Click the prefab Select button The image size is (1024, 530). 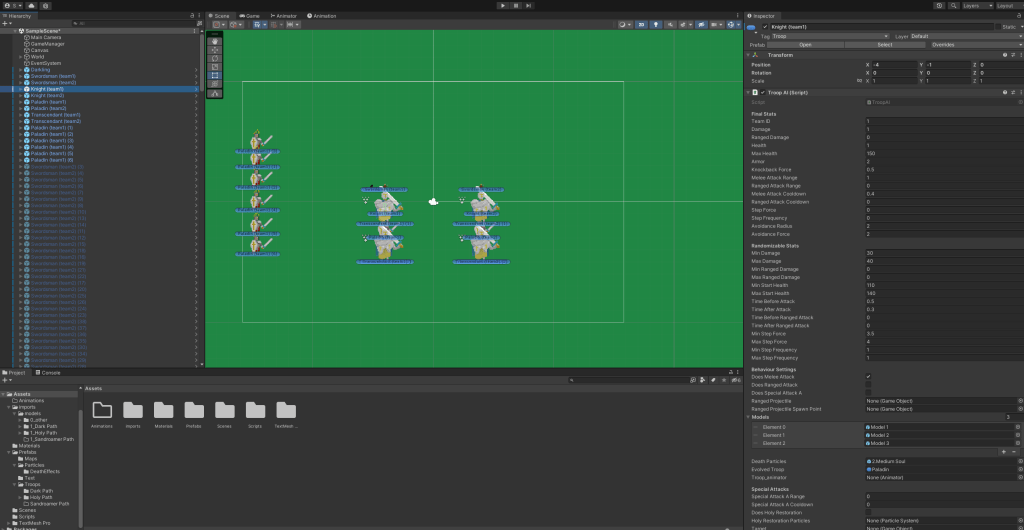(x=884, y=45)
